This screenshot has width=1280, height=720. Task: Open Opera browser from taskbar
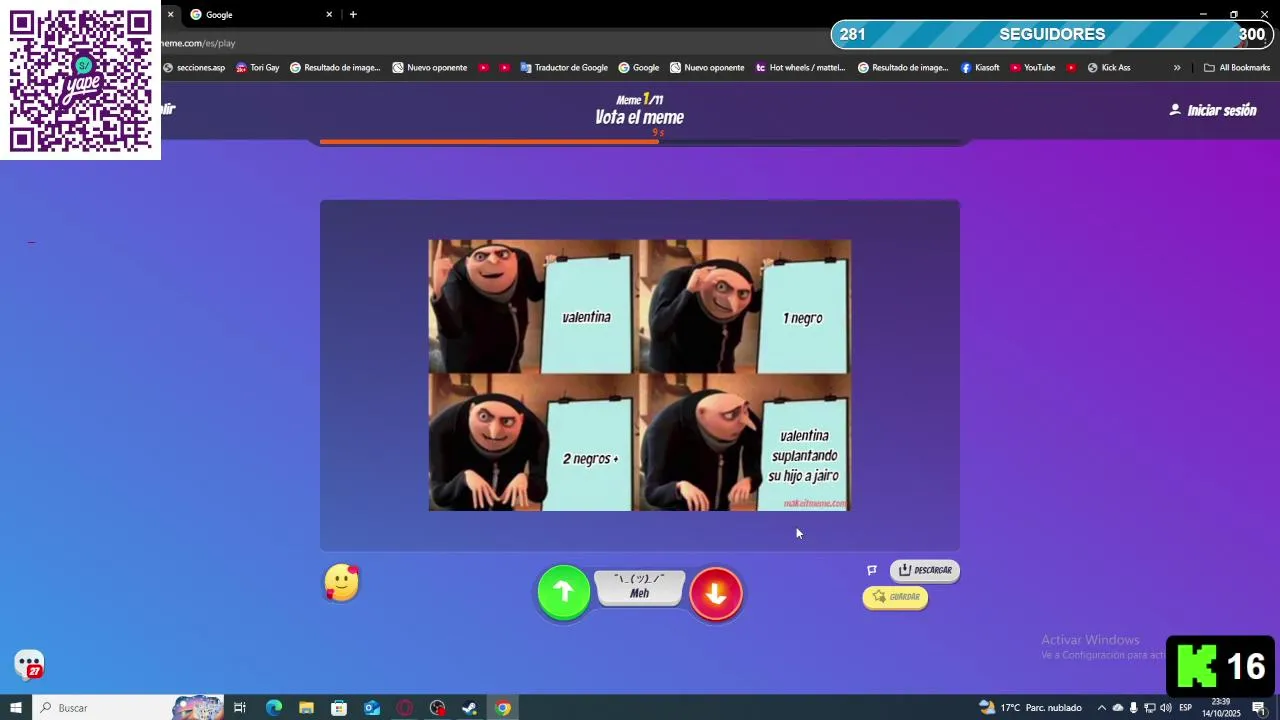tap(405, 708)
